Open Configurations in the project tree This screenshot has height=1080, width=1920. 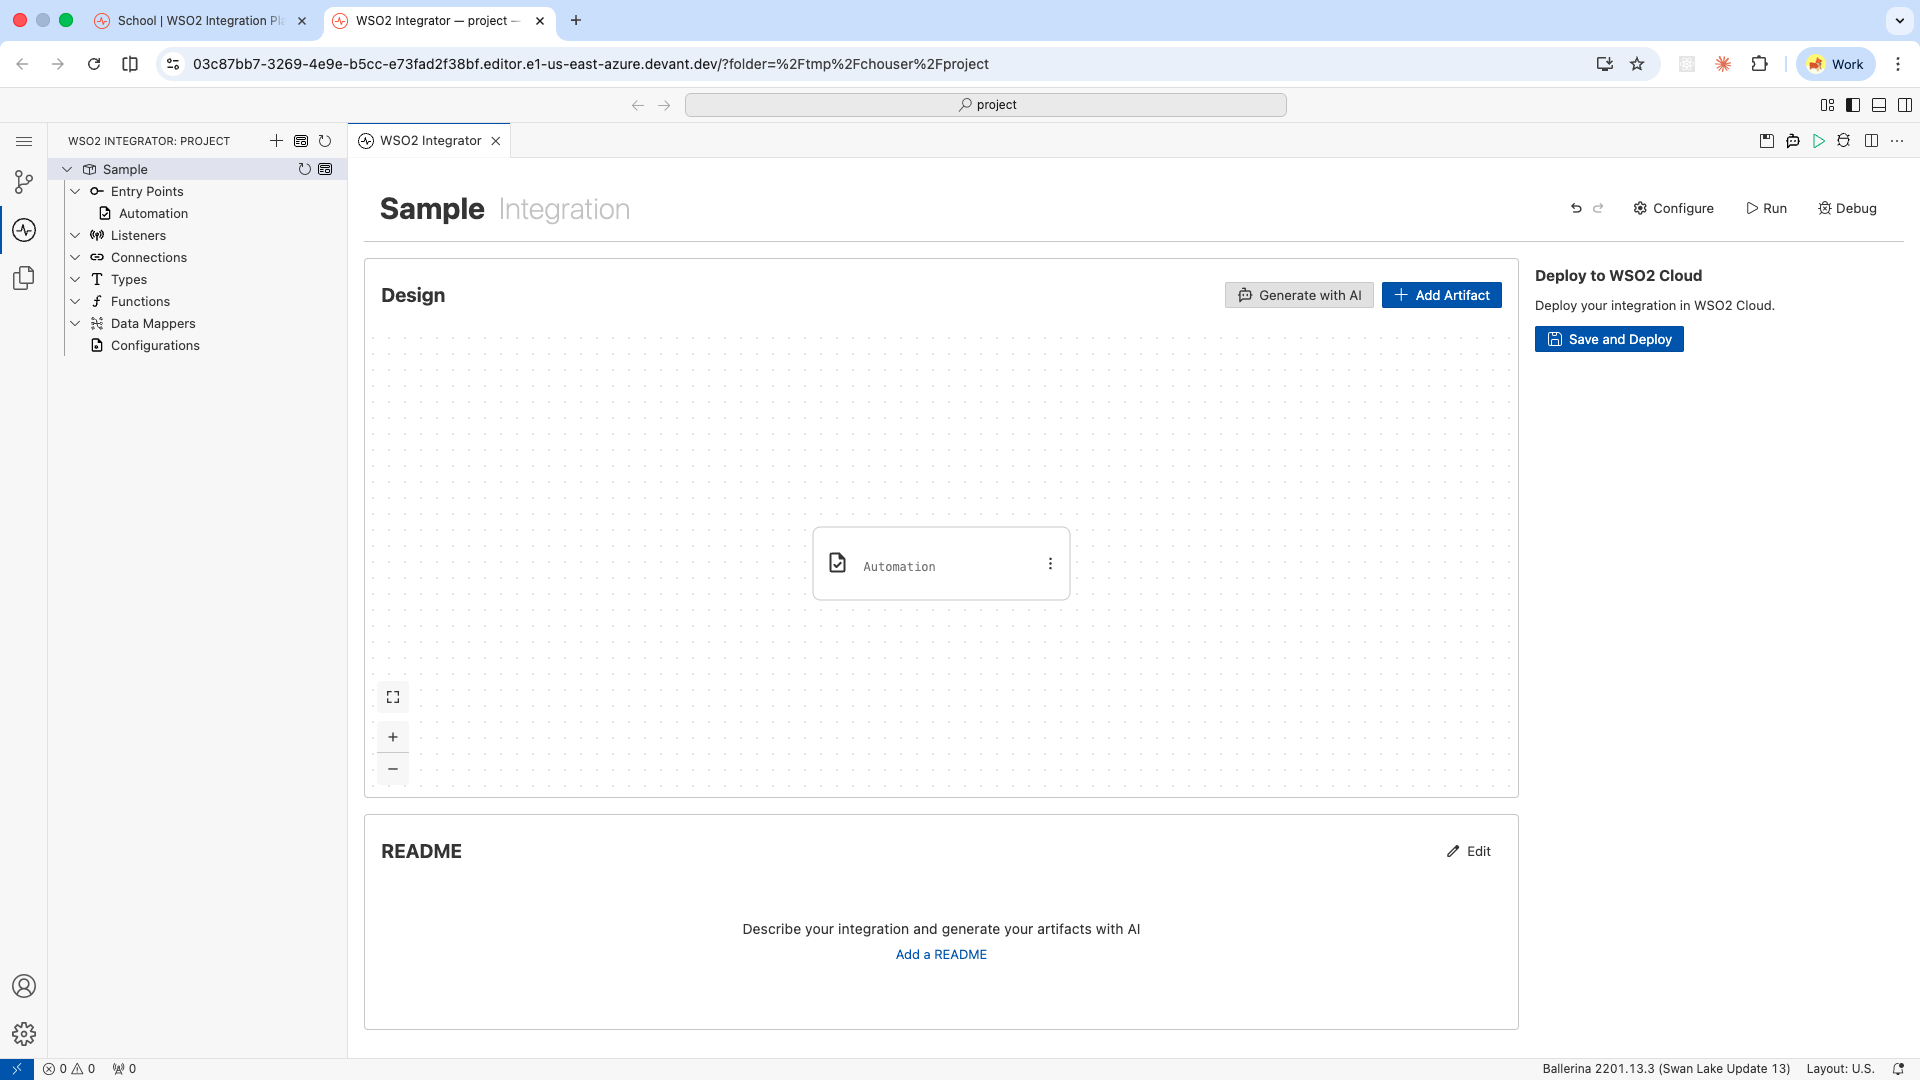point(155,345)
